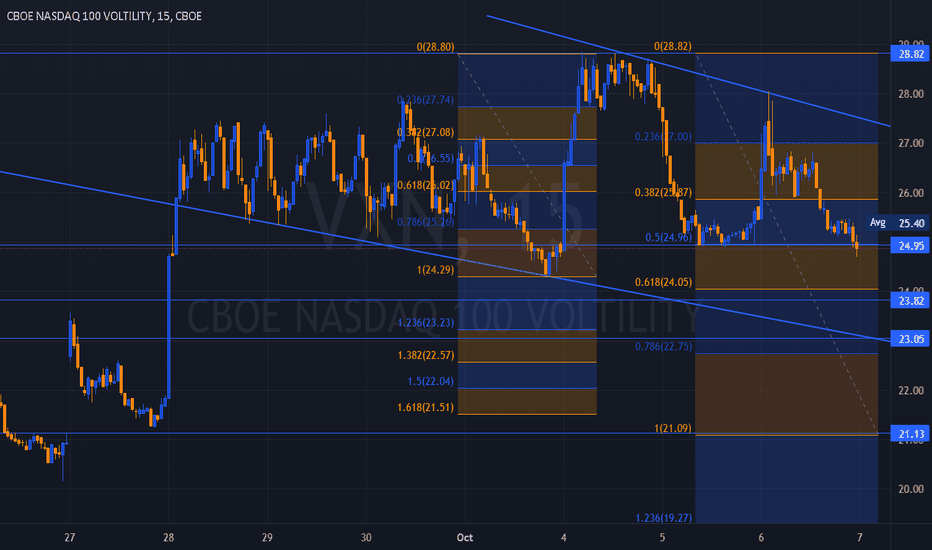Select the Fibonacci label 1(24.29)
This screenshot has width=932, height=550.
435,270
